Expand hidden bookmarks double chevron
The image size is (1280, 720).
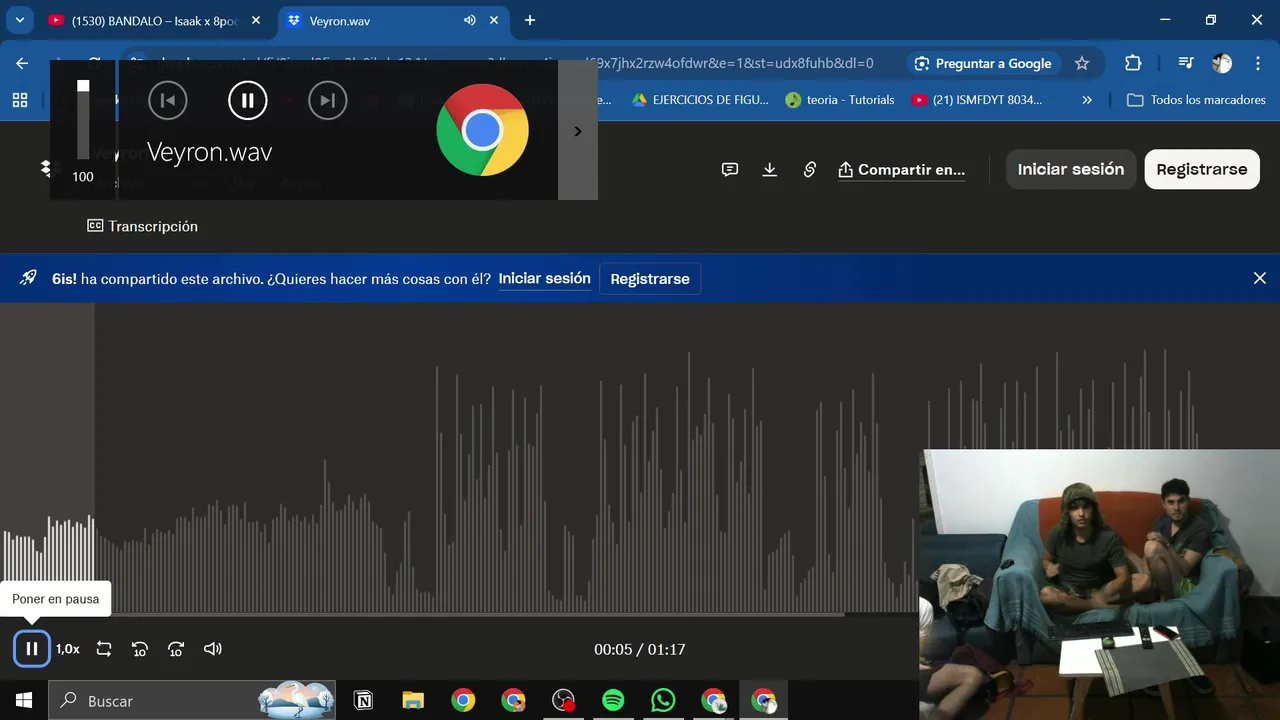point(1087,100)
